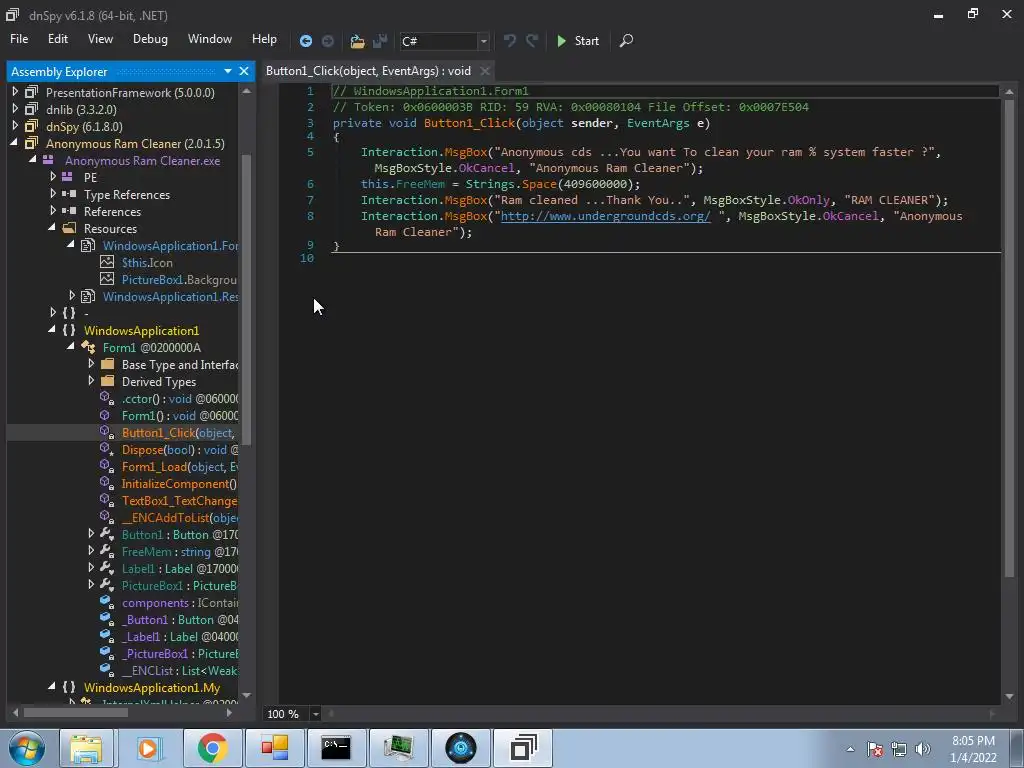Select the Dispose(bool) method
The width and height of the screenshot is (1024, 768).
pos(180,450)
